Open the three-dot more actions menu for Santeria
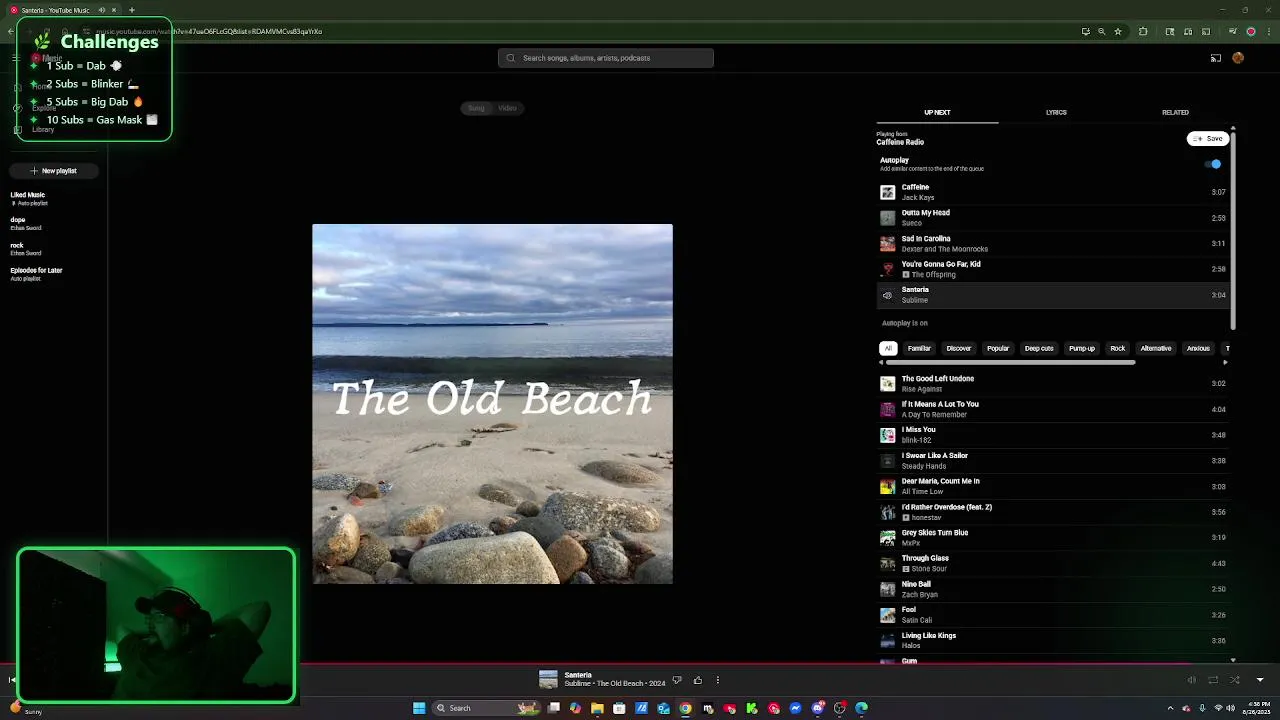 point(717,680)
